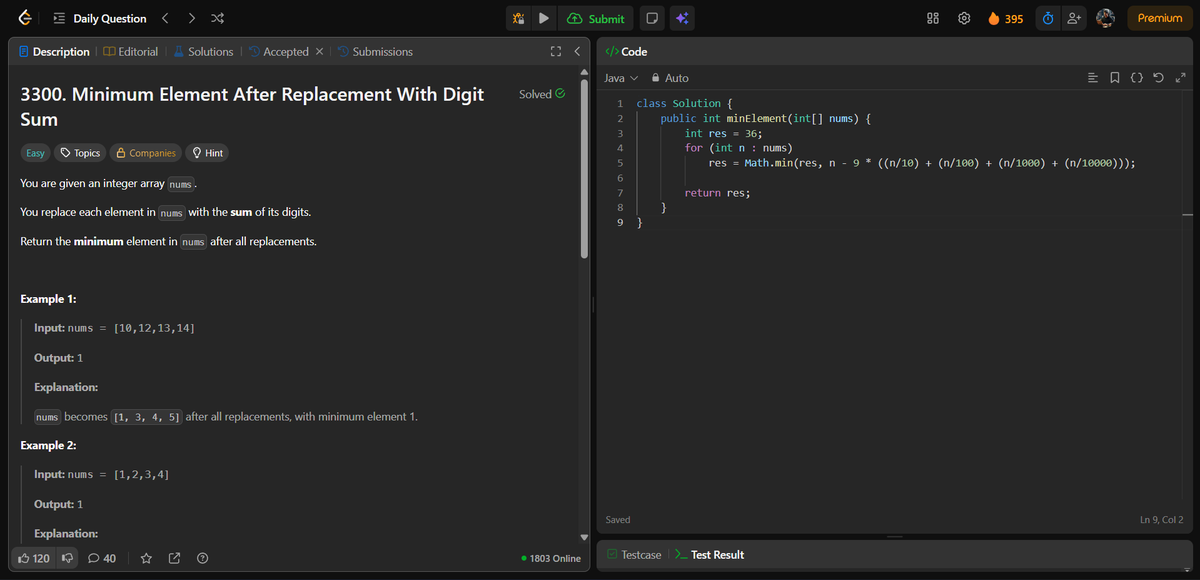Click the 1803 Online indicator

[551, 558]
